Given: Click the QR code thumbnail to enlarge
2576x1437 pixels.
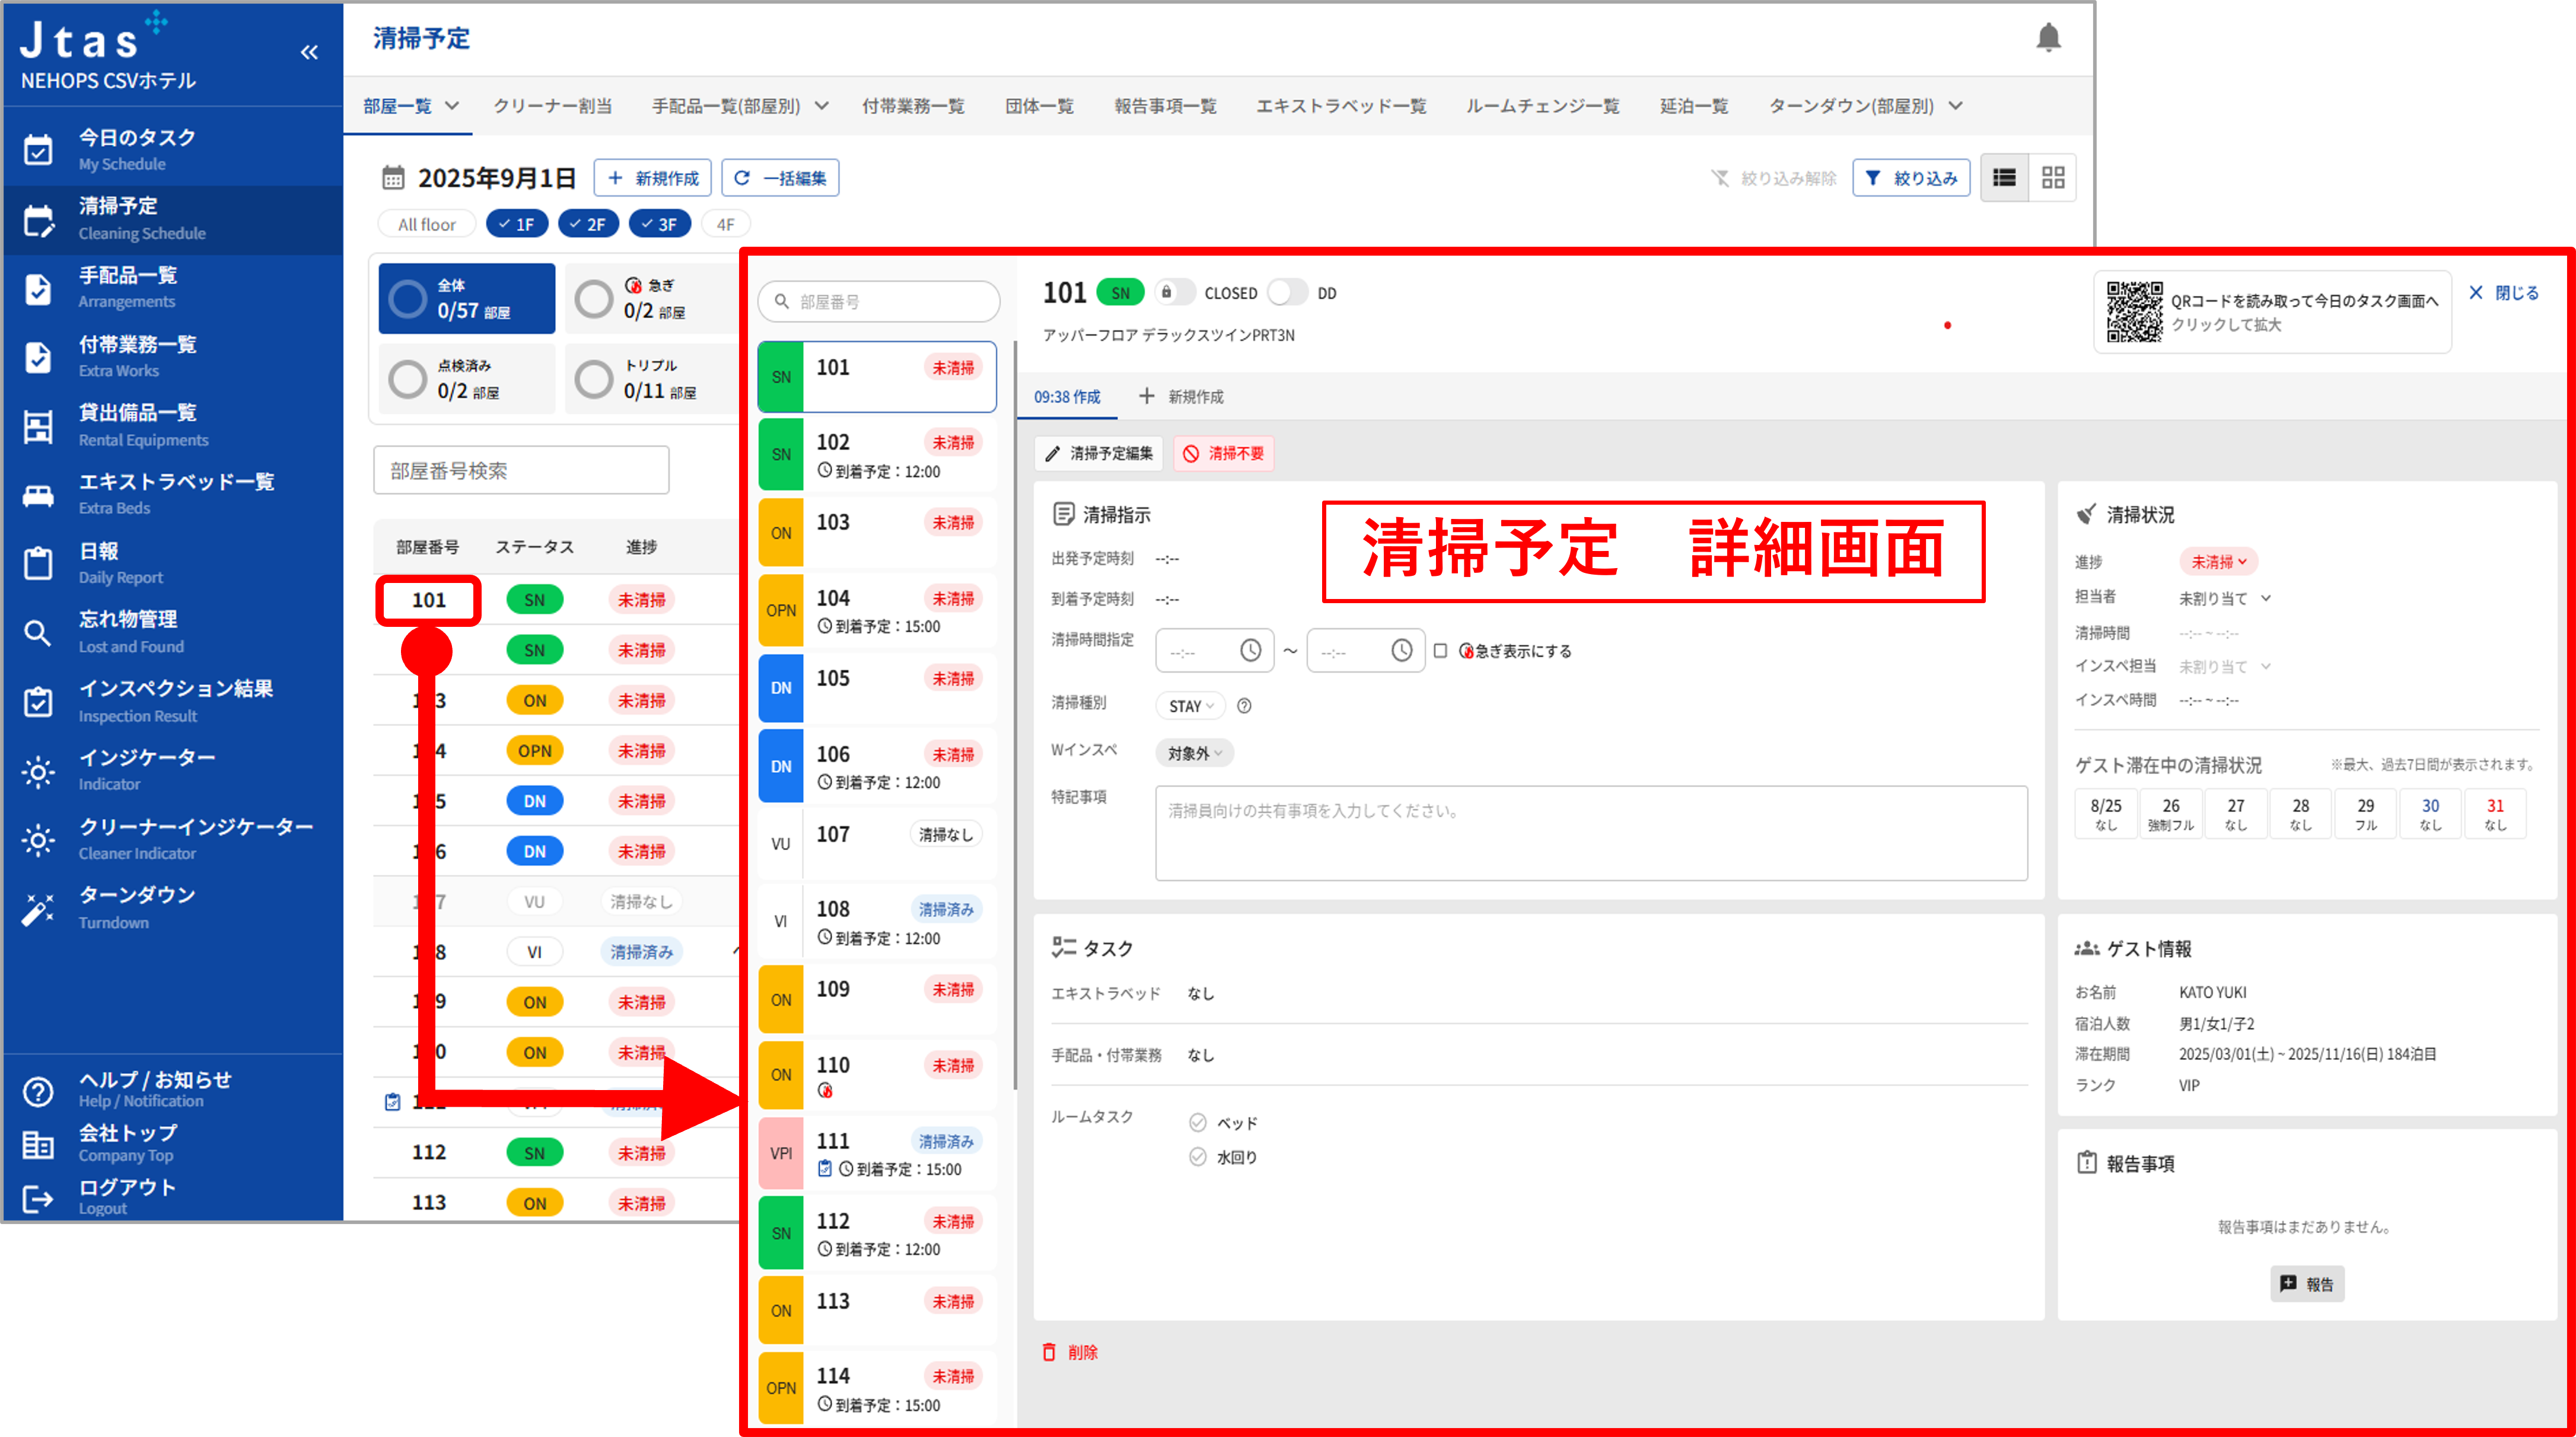Looking at the screenshot, I should tap(2134, 312).
